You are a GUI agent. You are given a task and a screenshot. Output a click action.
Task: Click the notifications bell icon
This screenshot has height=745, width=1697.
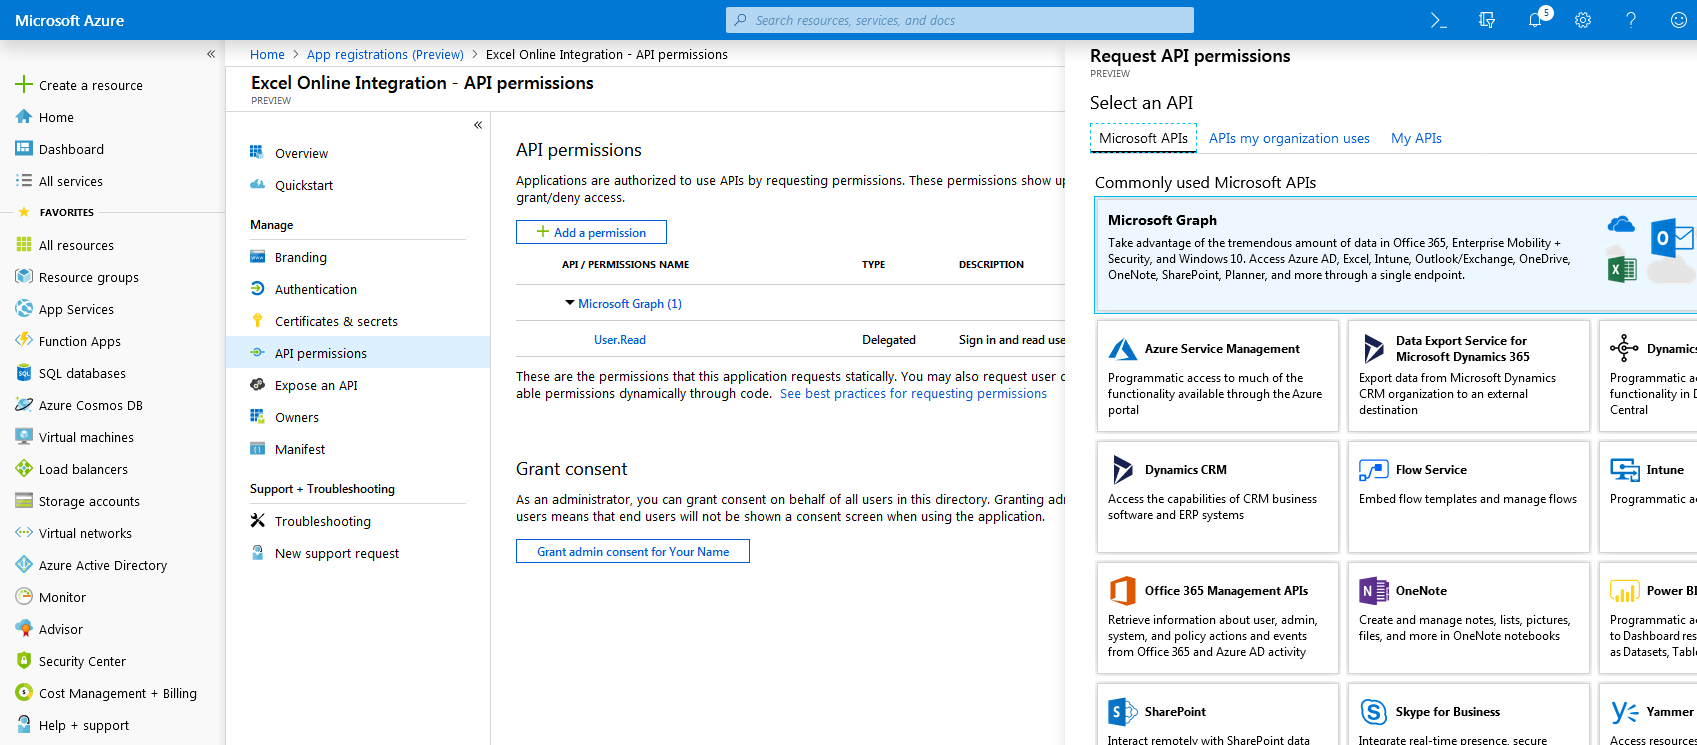pyautogui.click(x=1534, y=20)
